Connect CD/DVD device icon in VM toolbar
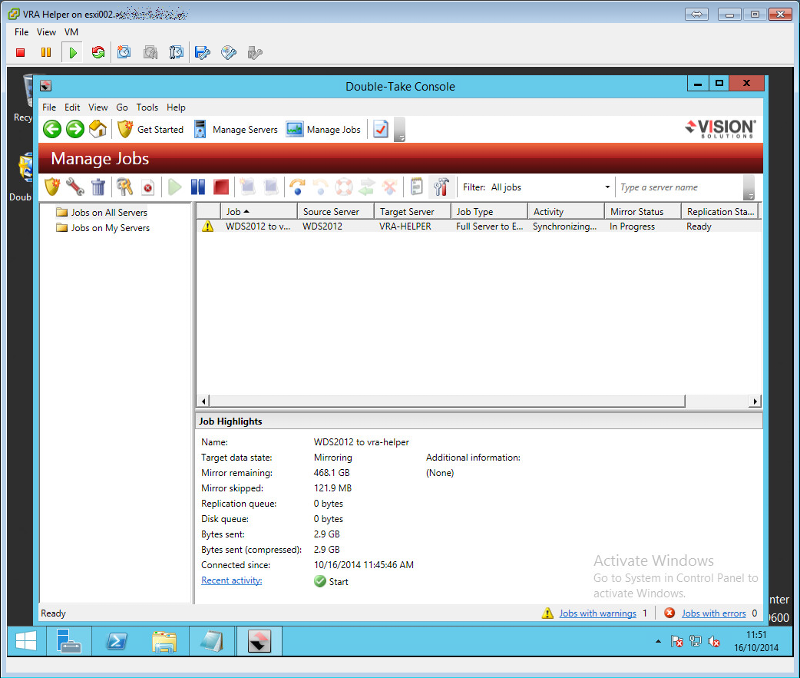Screen dimensions: 800x678 pos(229,52)
